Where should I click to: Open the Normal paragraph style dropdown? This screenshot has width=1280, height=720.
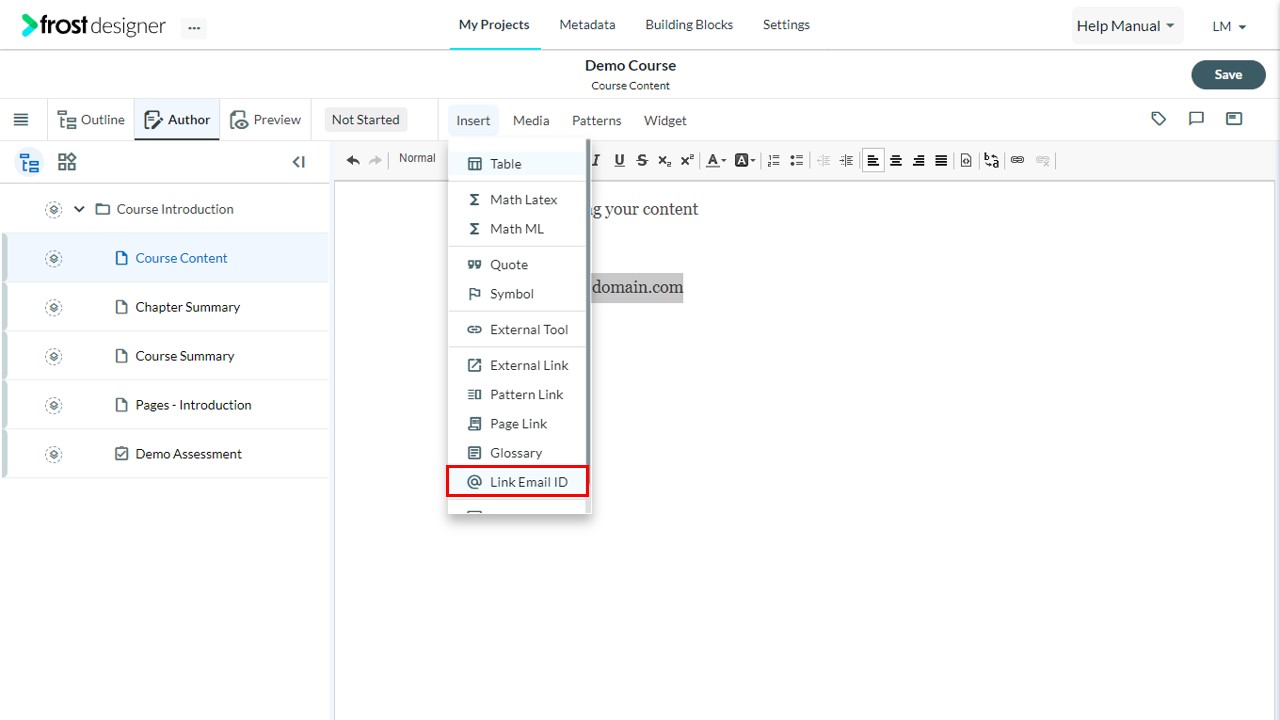(x=418, y=158)
